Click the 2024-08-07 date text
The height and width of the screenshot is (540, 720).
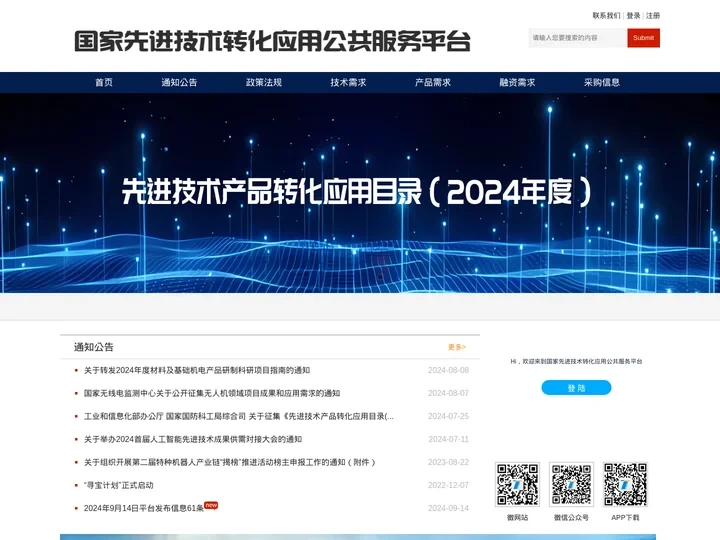tap(448, 393)
